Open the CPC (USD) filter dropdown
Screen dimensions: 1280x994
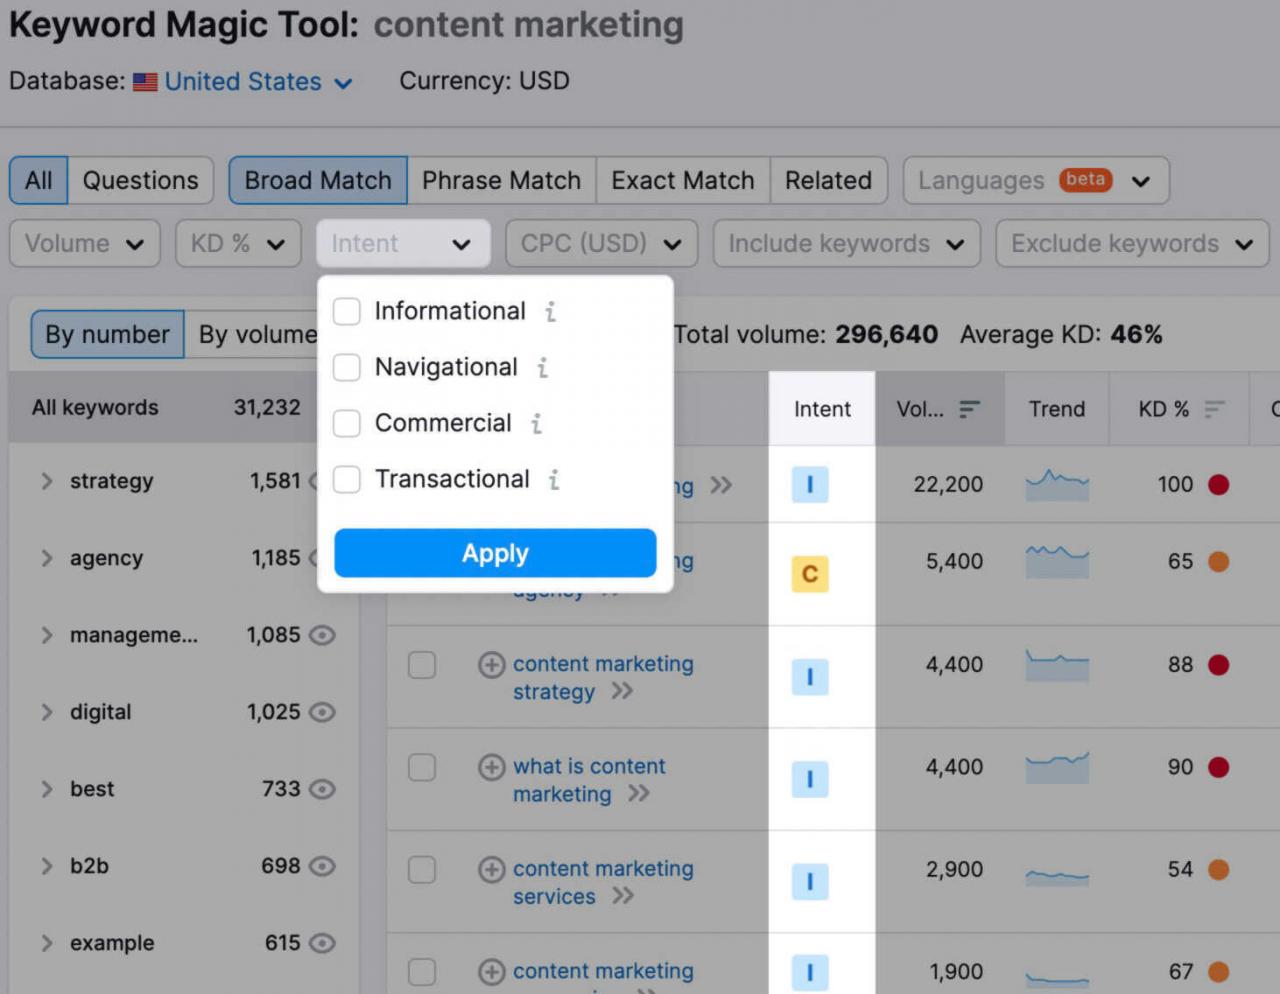point(601,243)
